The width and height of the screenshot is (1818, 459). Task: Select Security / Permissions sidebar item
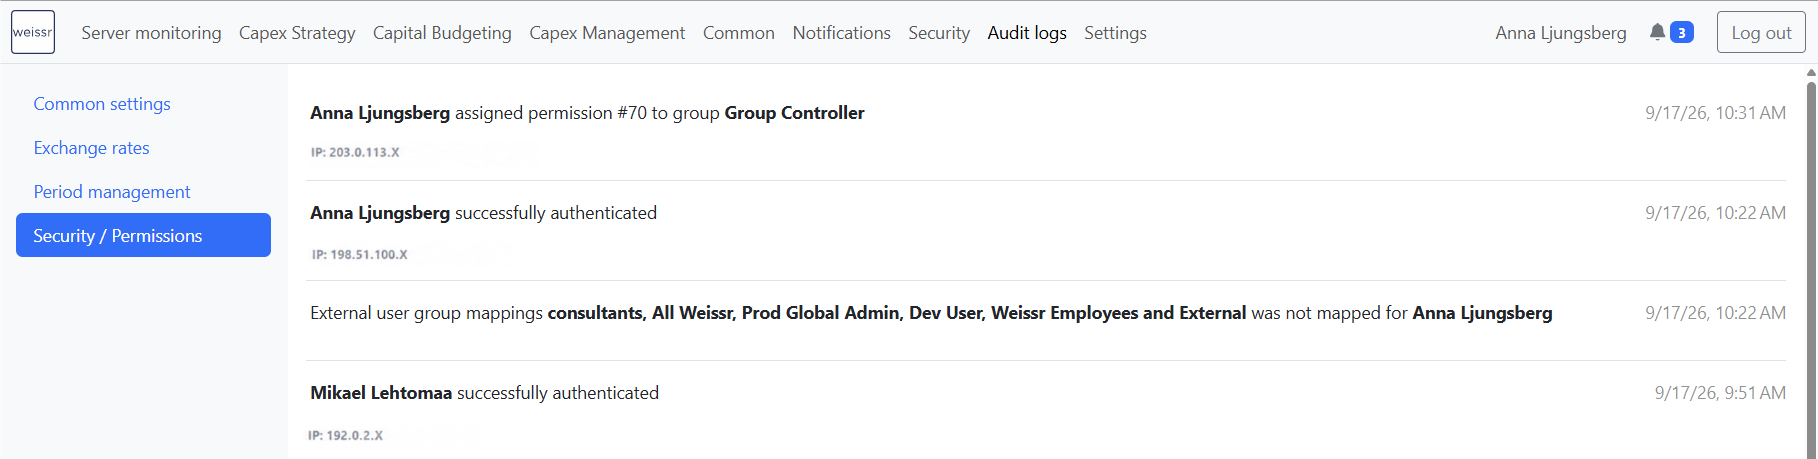click(143, 235)
